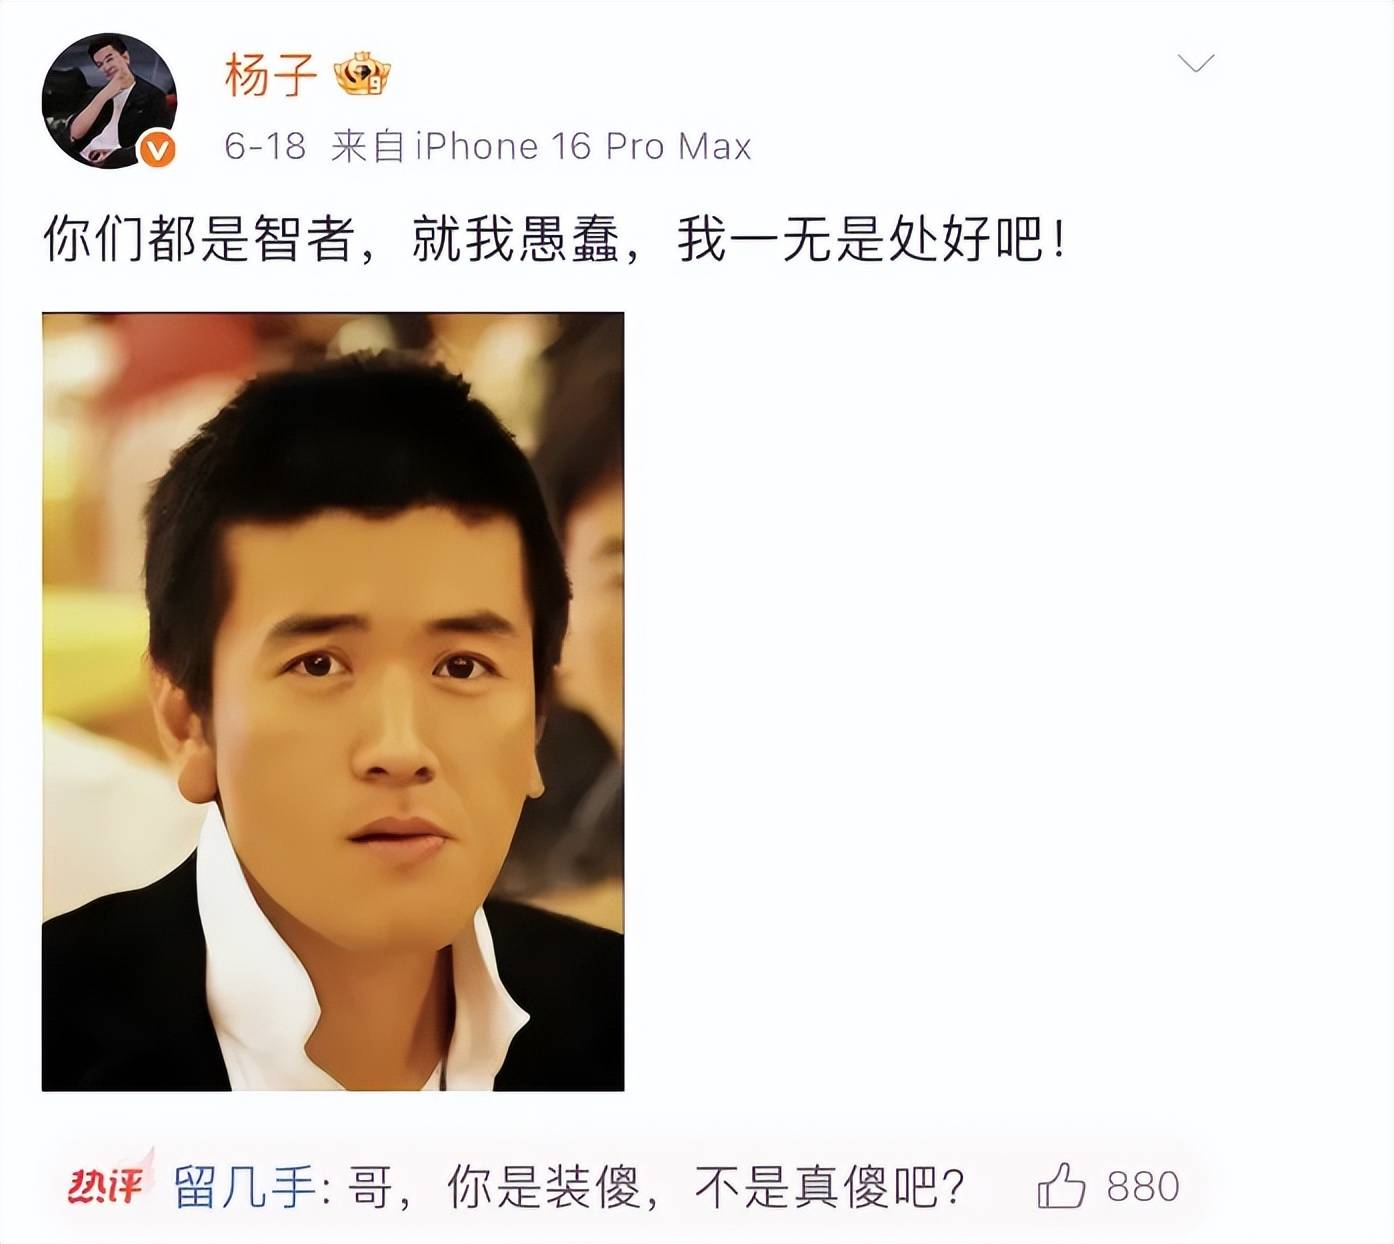The width and height of the screenshot is (1394, 1244).
Task: Open the username 杨子 profile link
Action: click(270, 75)
